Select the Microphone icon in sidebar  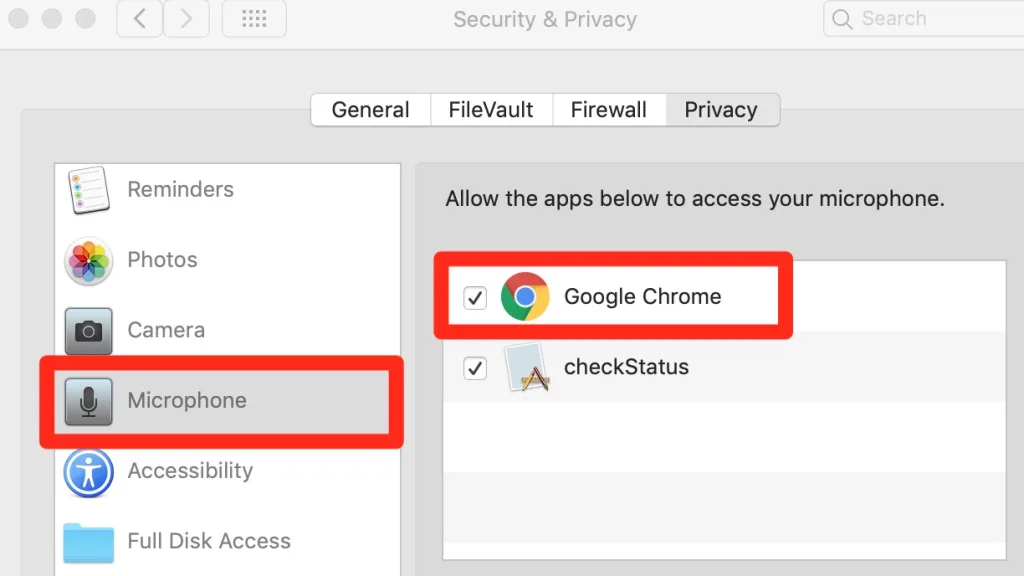tap(88, 401)
